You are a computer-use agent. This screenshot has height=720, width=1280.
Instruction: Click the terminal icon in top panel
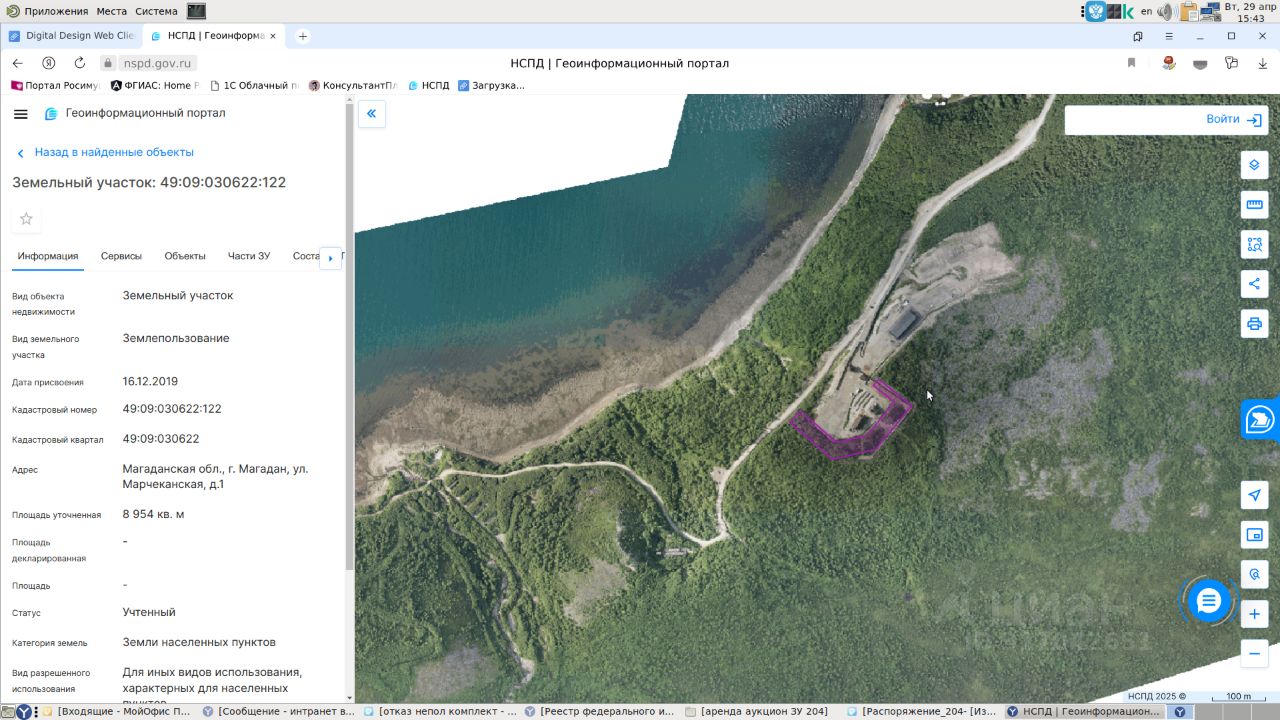tap(196, 11)
